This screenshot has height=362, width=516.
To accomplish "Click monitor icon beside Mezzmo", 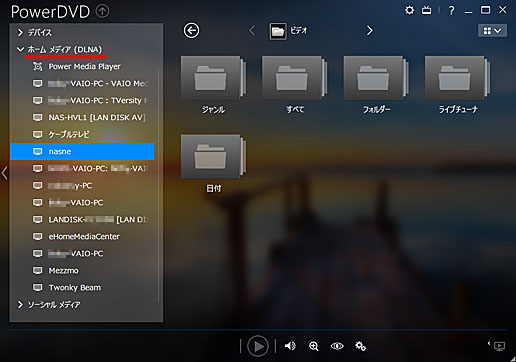I will 38,270.
